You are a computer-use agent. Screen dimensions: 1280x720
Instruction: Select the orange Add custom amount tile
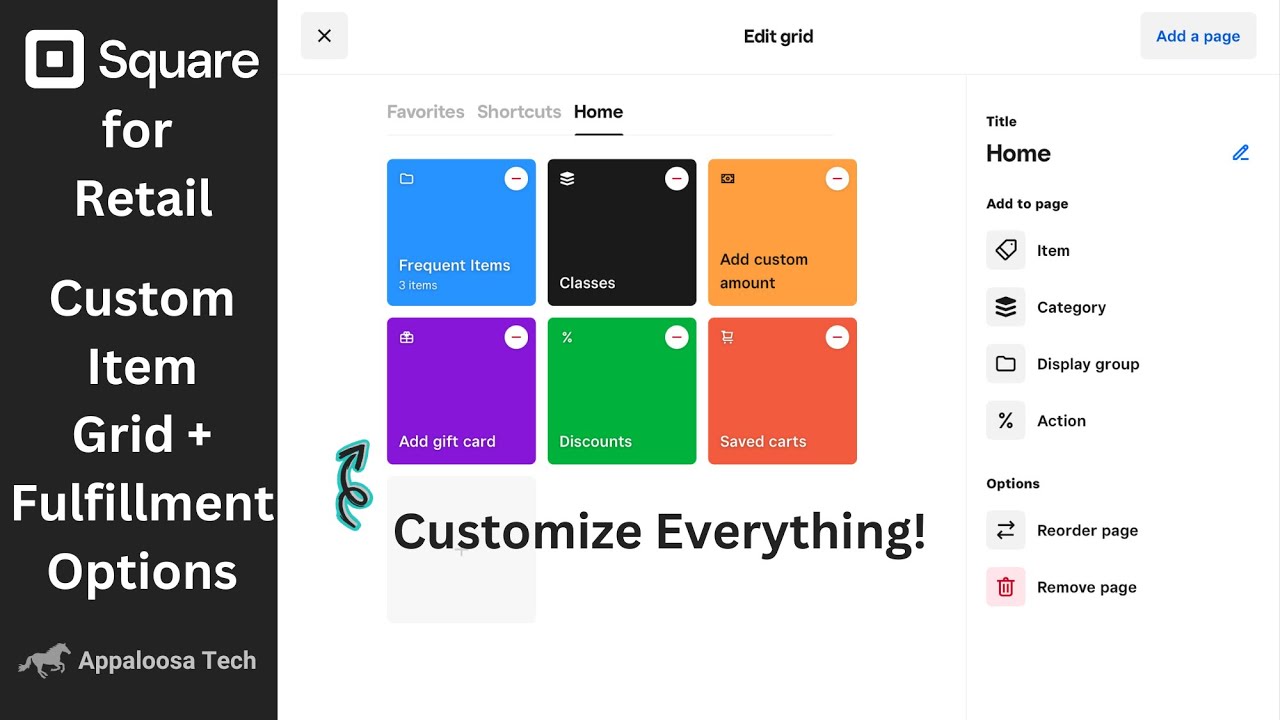[782, 232]
